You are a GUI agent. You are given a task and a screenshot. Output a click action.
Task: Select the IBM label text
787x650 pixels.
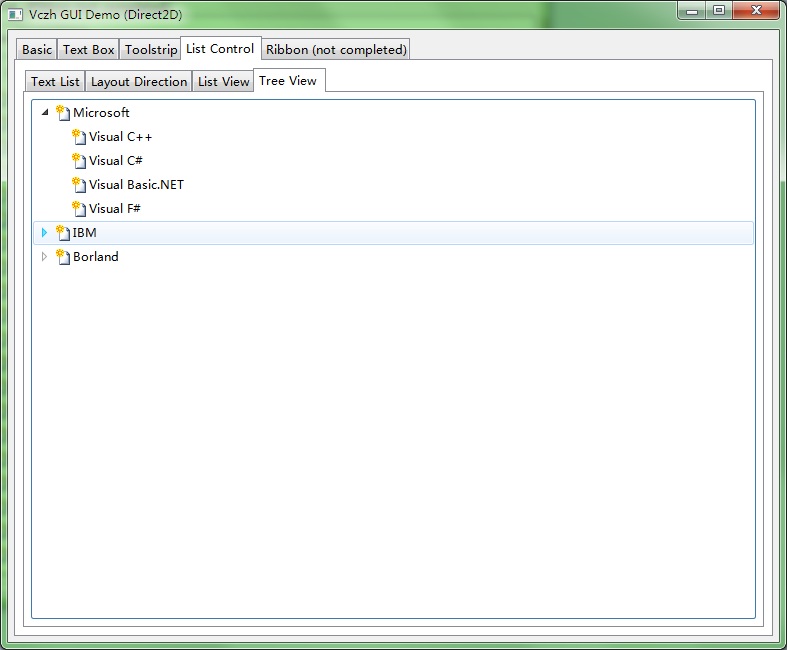pyautogui.click(x=84, y=232)
